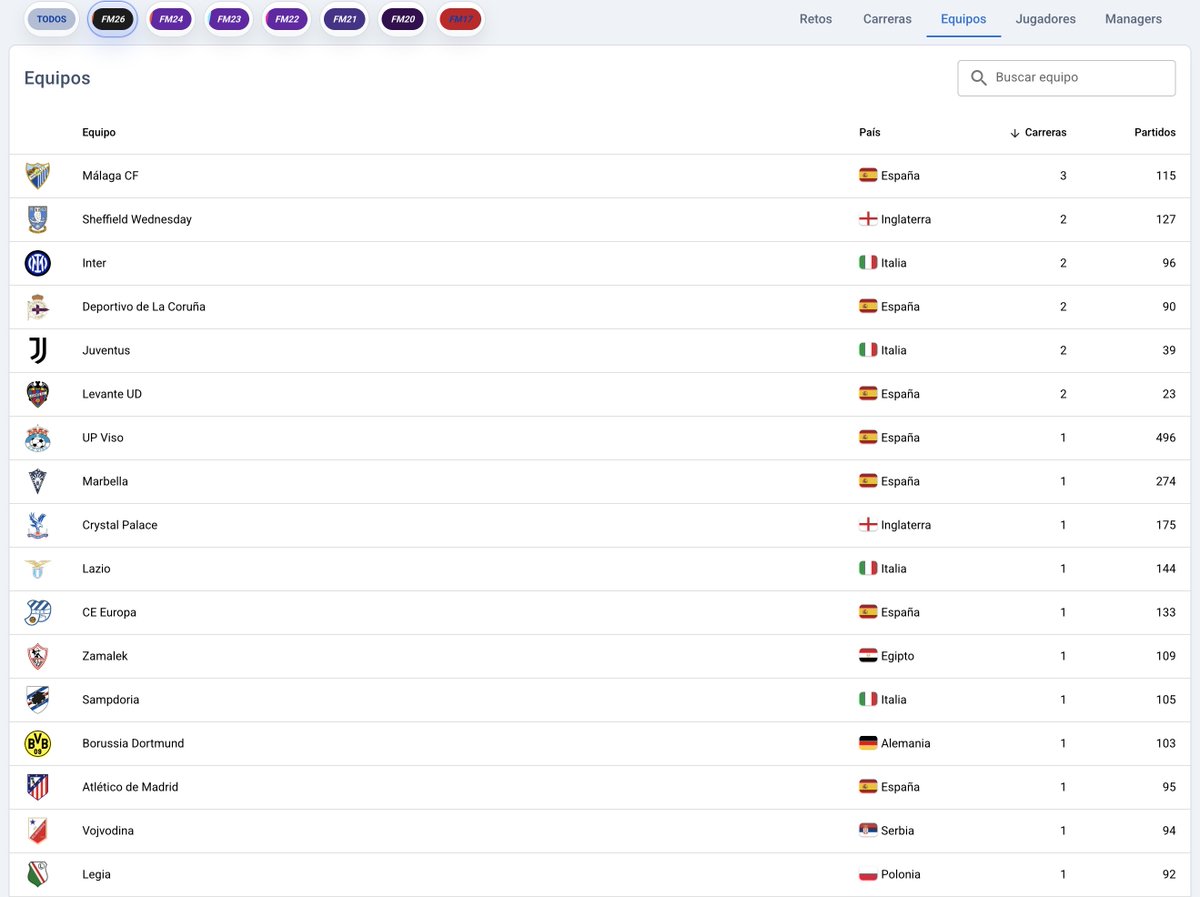This screenshot has width=1200, height=897.
Task: Select the FM17 version filter
Action: pyautogui.click(x=460, y=19)
